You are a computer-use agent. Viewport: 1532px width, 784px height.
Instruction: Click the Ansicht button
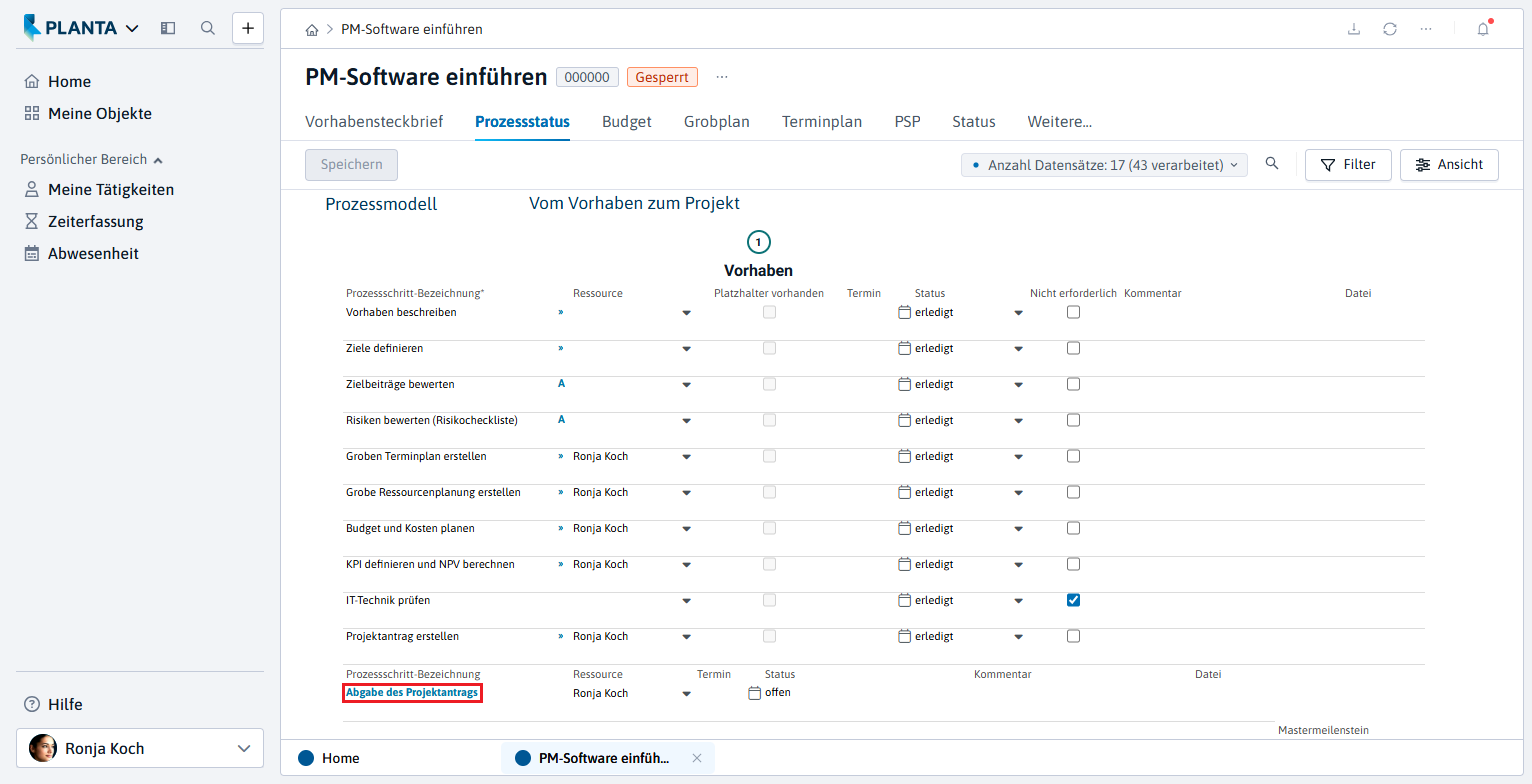[1449, 165]
